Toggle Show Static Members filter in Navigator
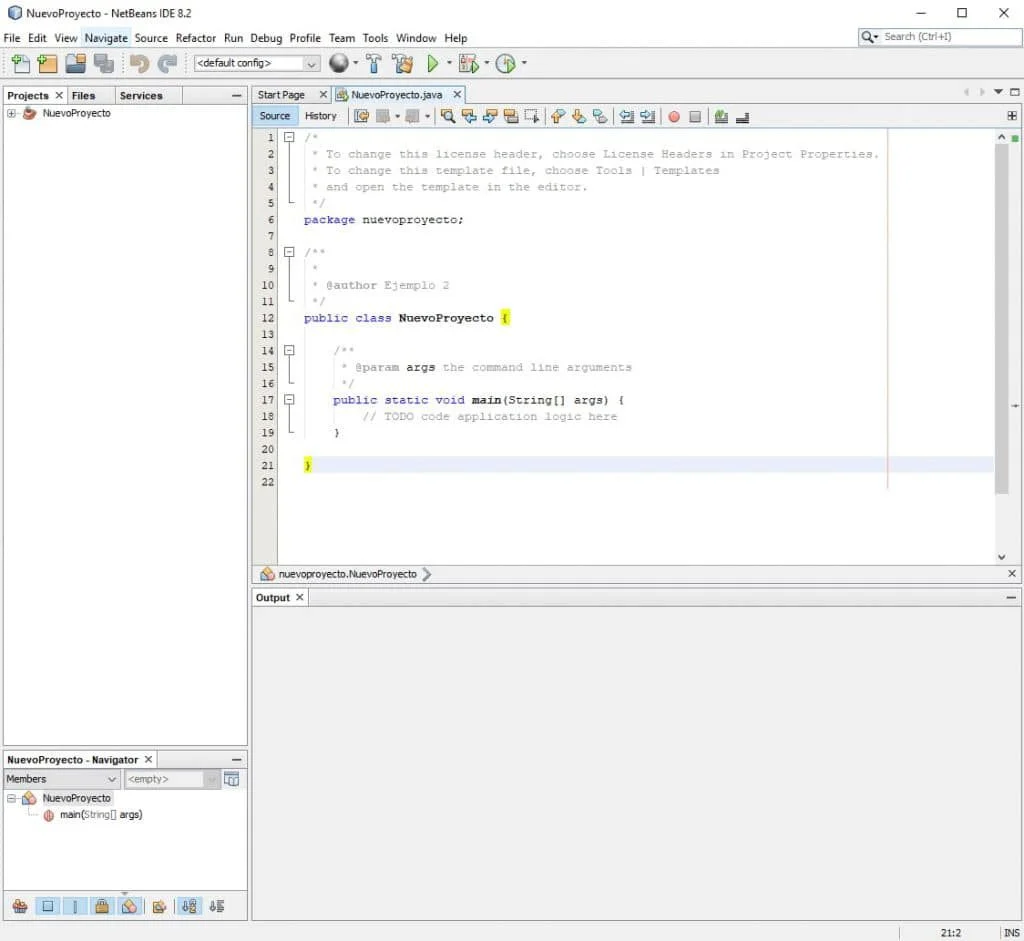The image size is (1024, 941). pyautogui.click(x=75, y=906)
